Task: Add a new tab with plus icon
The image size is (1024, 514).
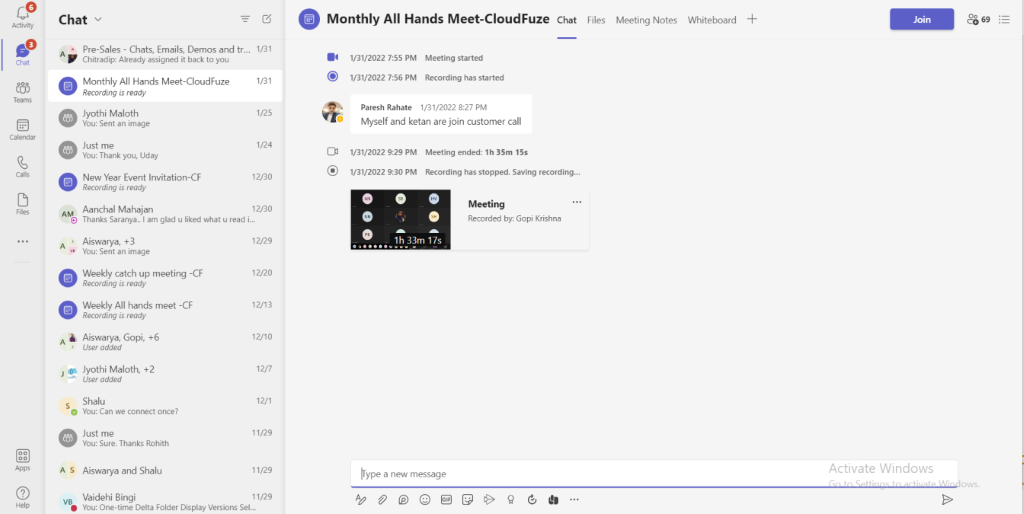Action: (x=752, y=20)
